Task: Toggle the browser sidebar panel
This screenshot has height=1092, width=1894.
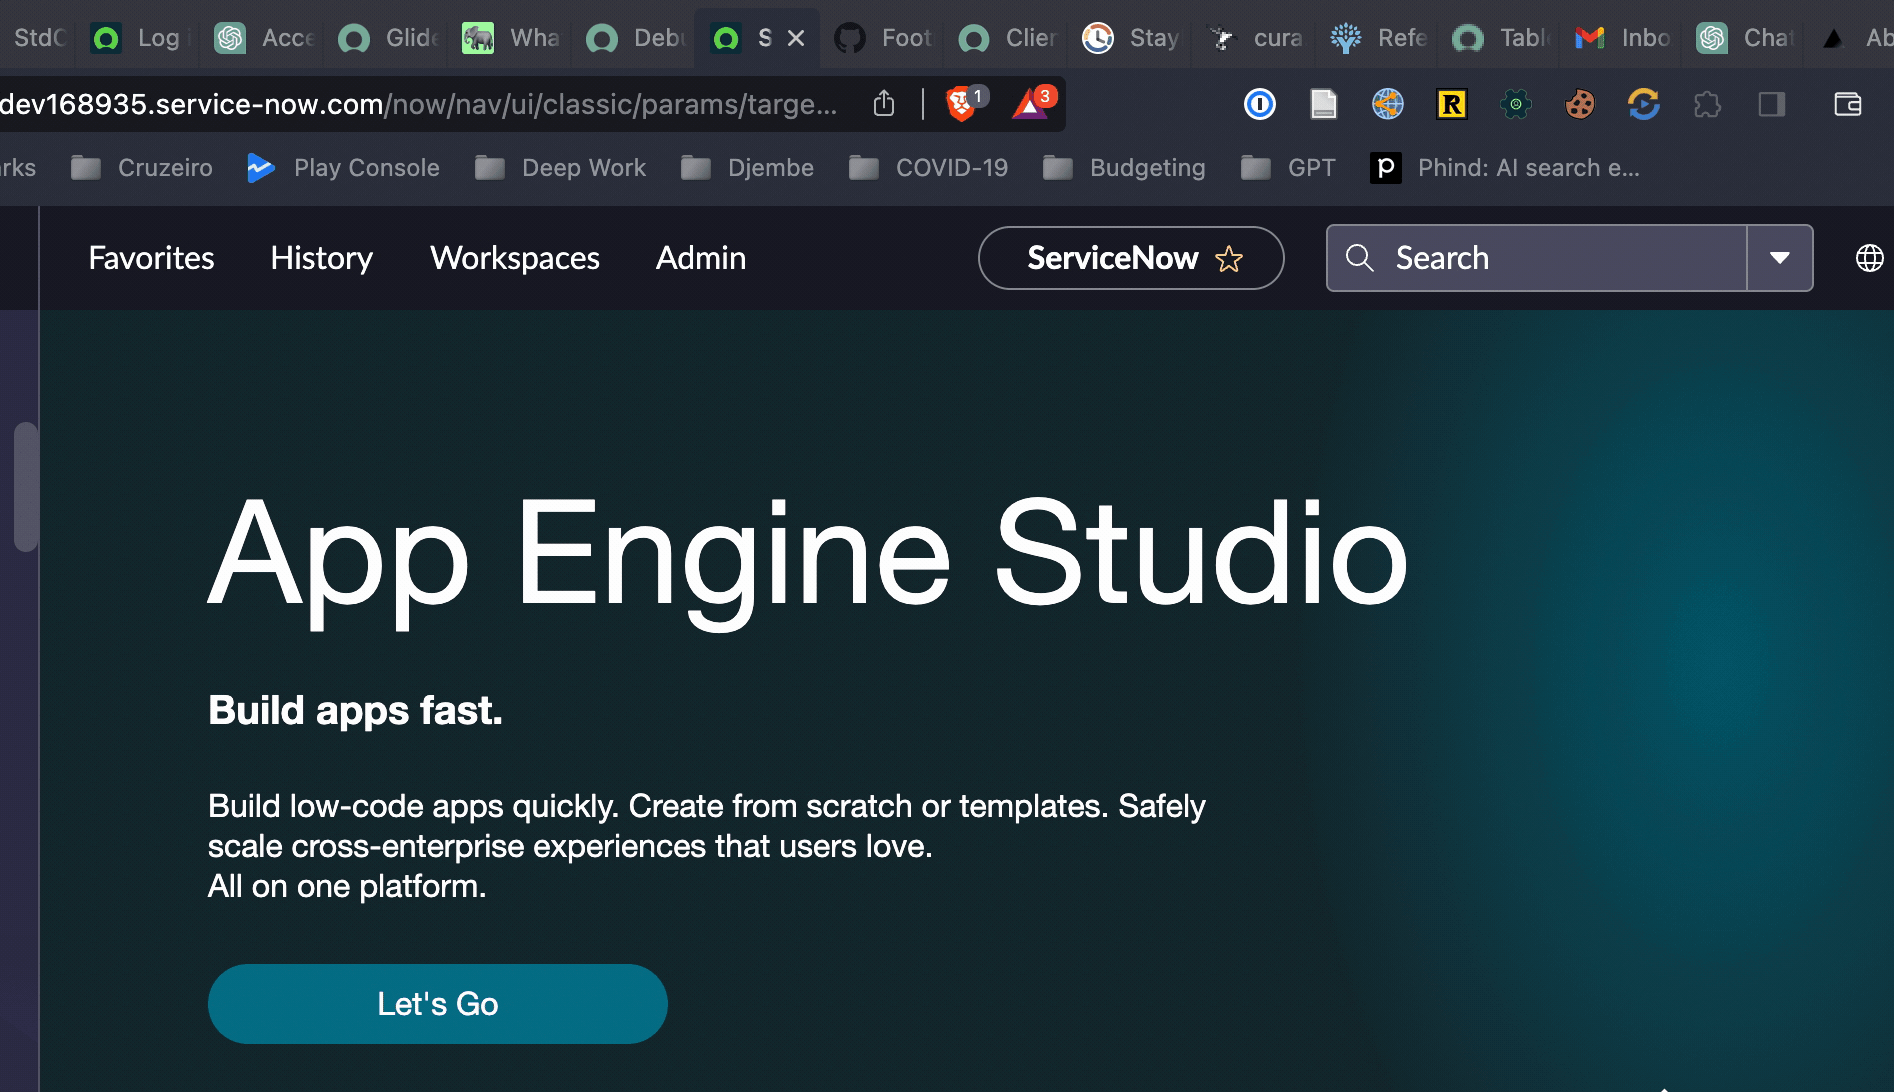Action: 1772,104
